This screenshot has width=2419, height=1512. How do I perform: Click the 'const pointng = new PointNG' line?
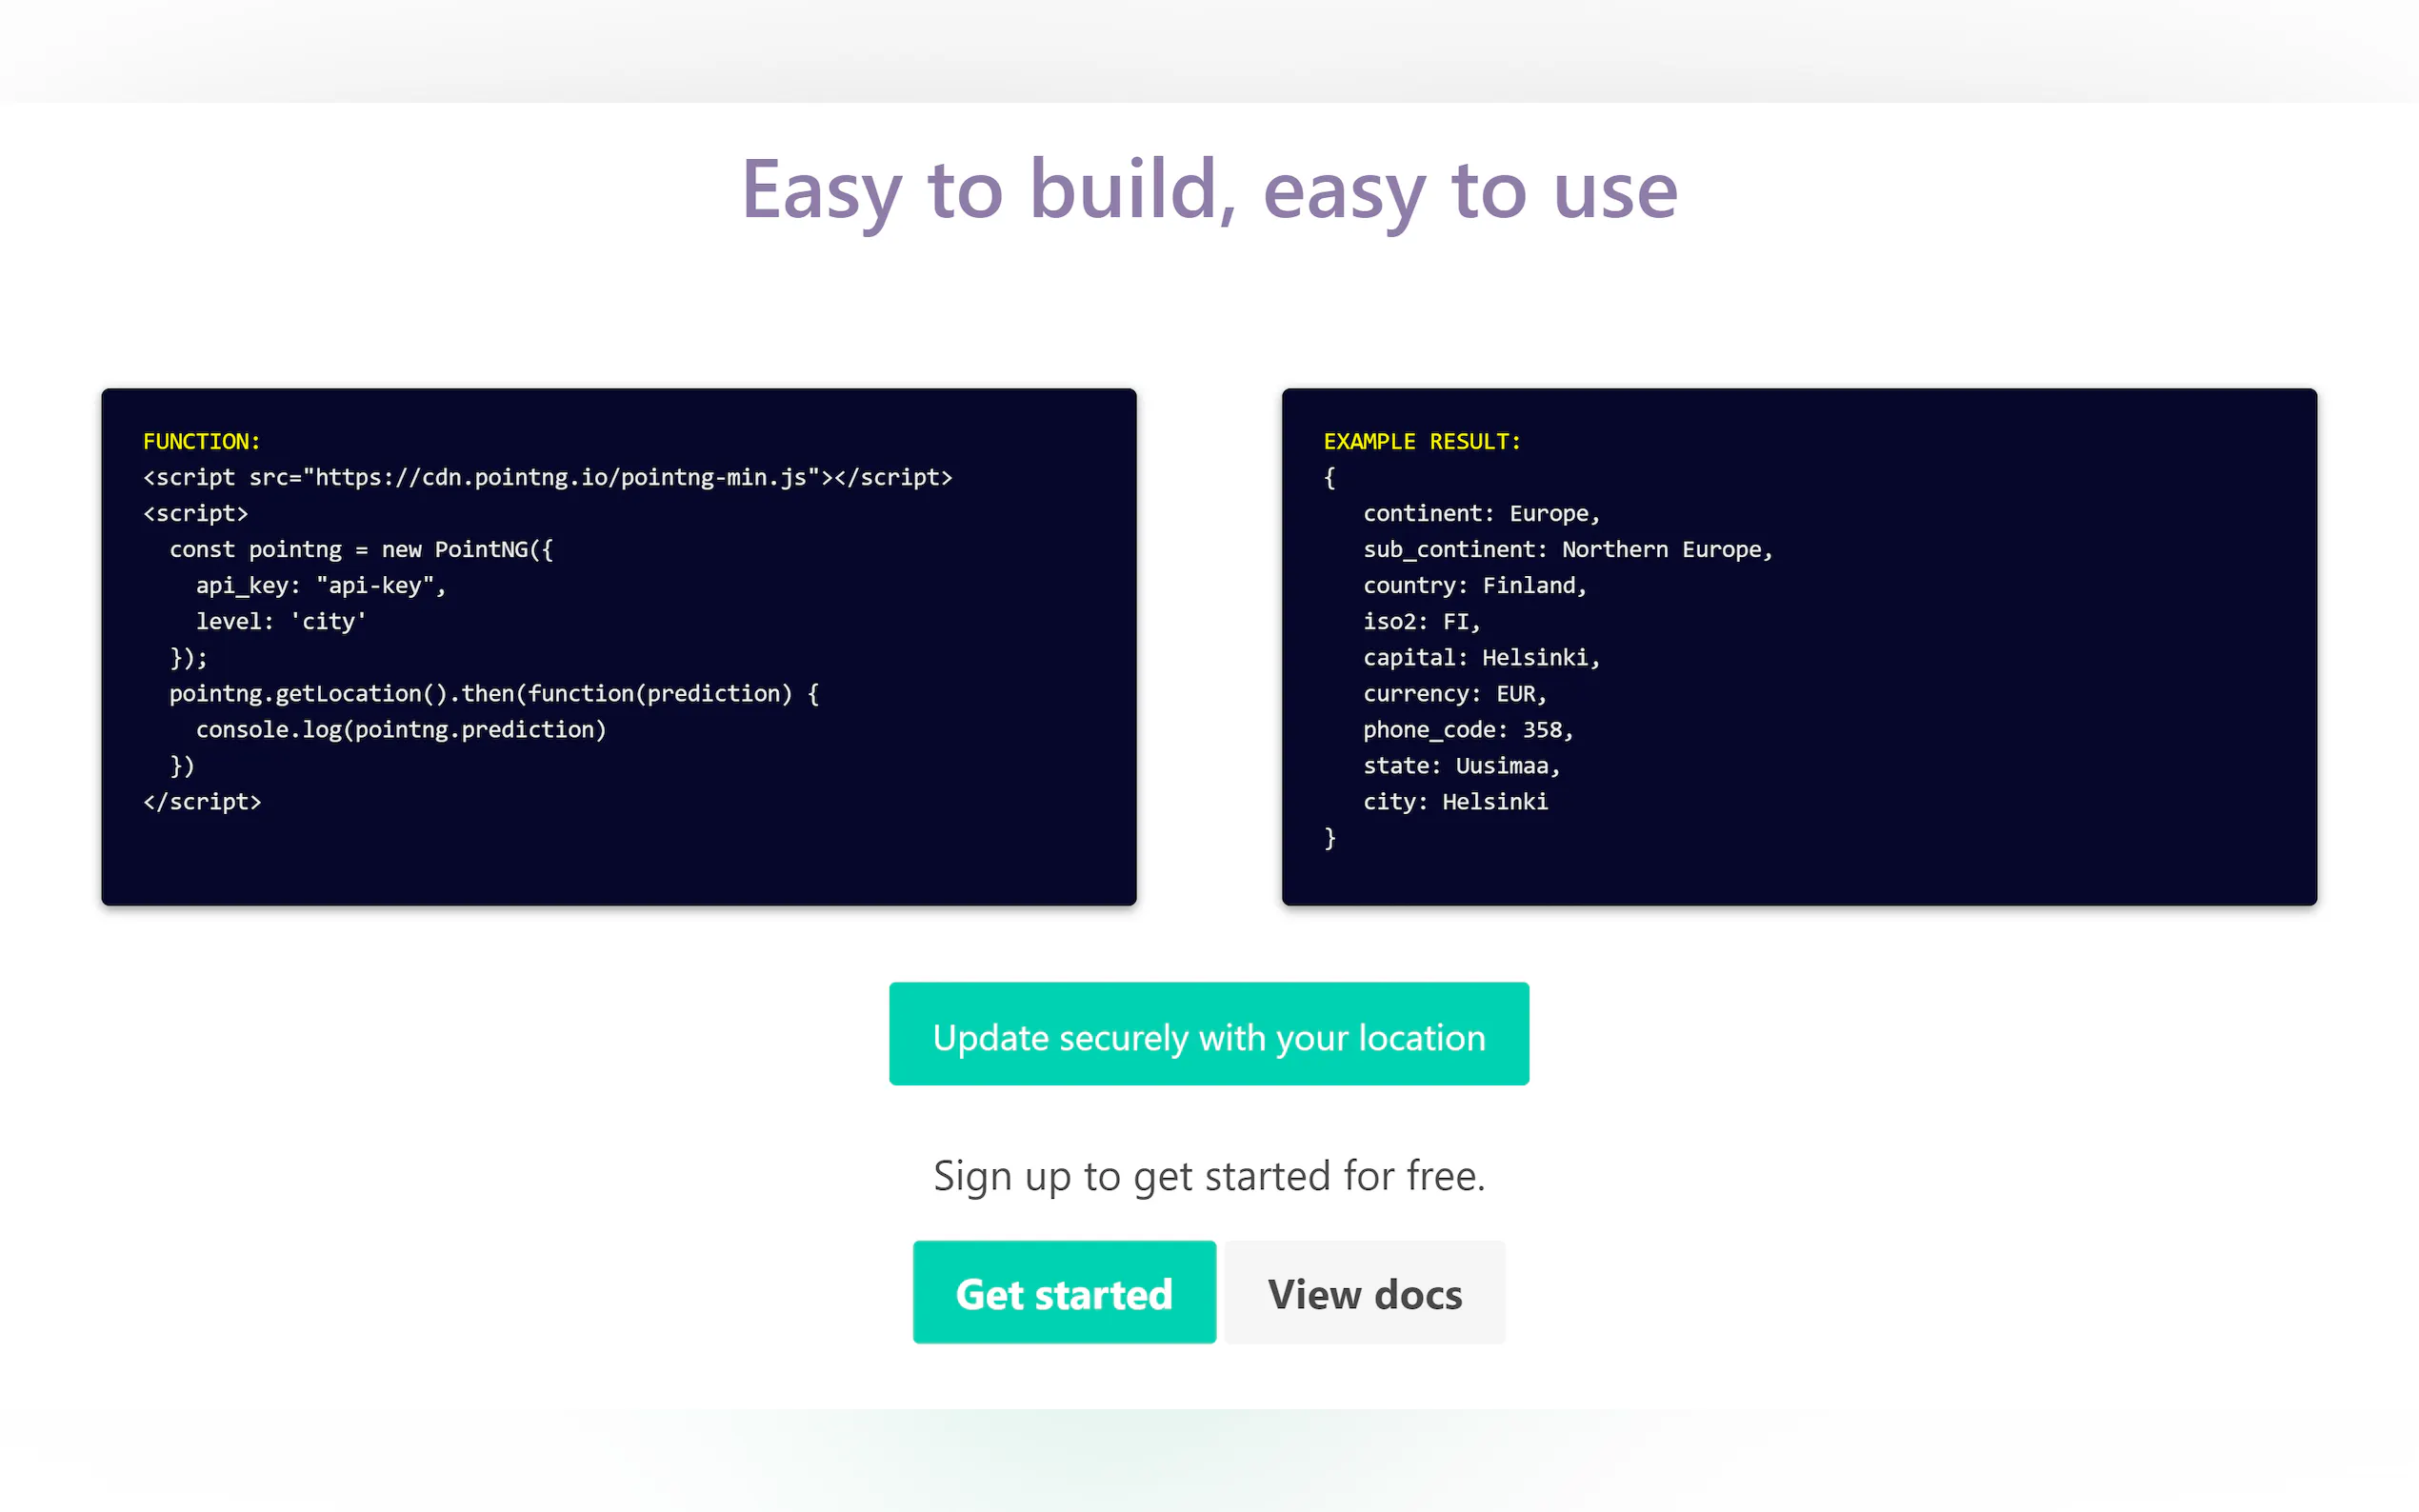360,549
